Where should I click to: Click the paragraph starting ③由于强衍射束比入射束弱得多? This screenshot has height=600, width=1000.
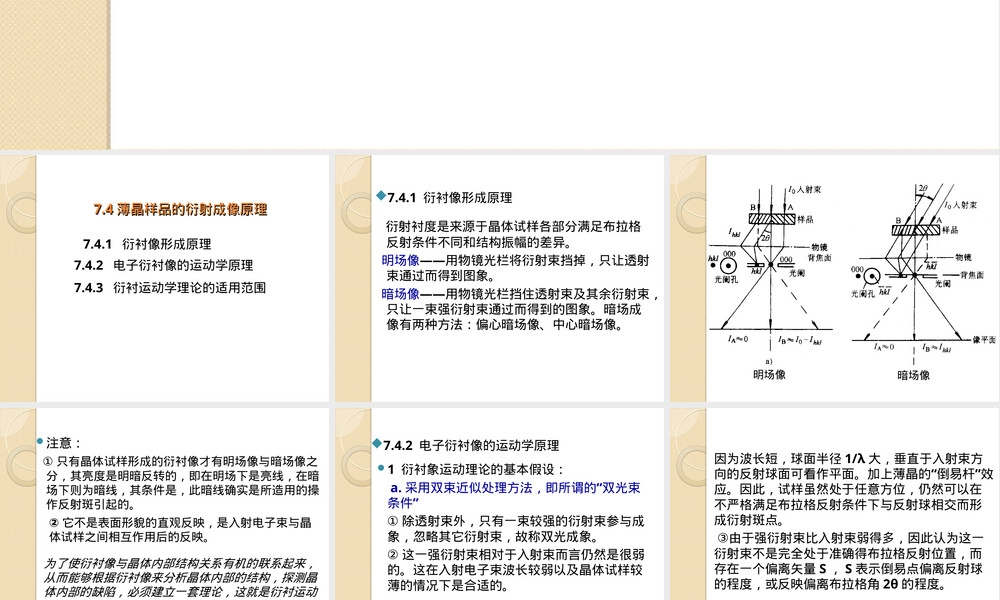click(x=848, y=560)
